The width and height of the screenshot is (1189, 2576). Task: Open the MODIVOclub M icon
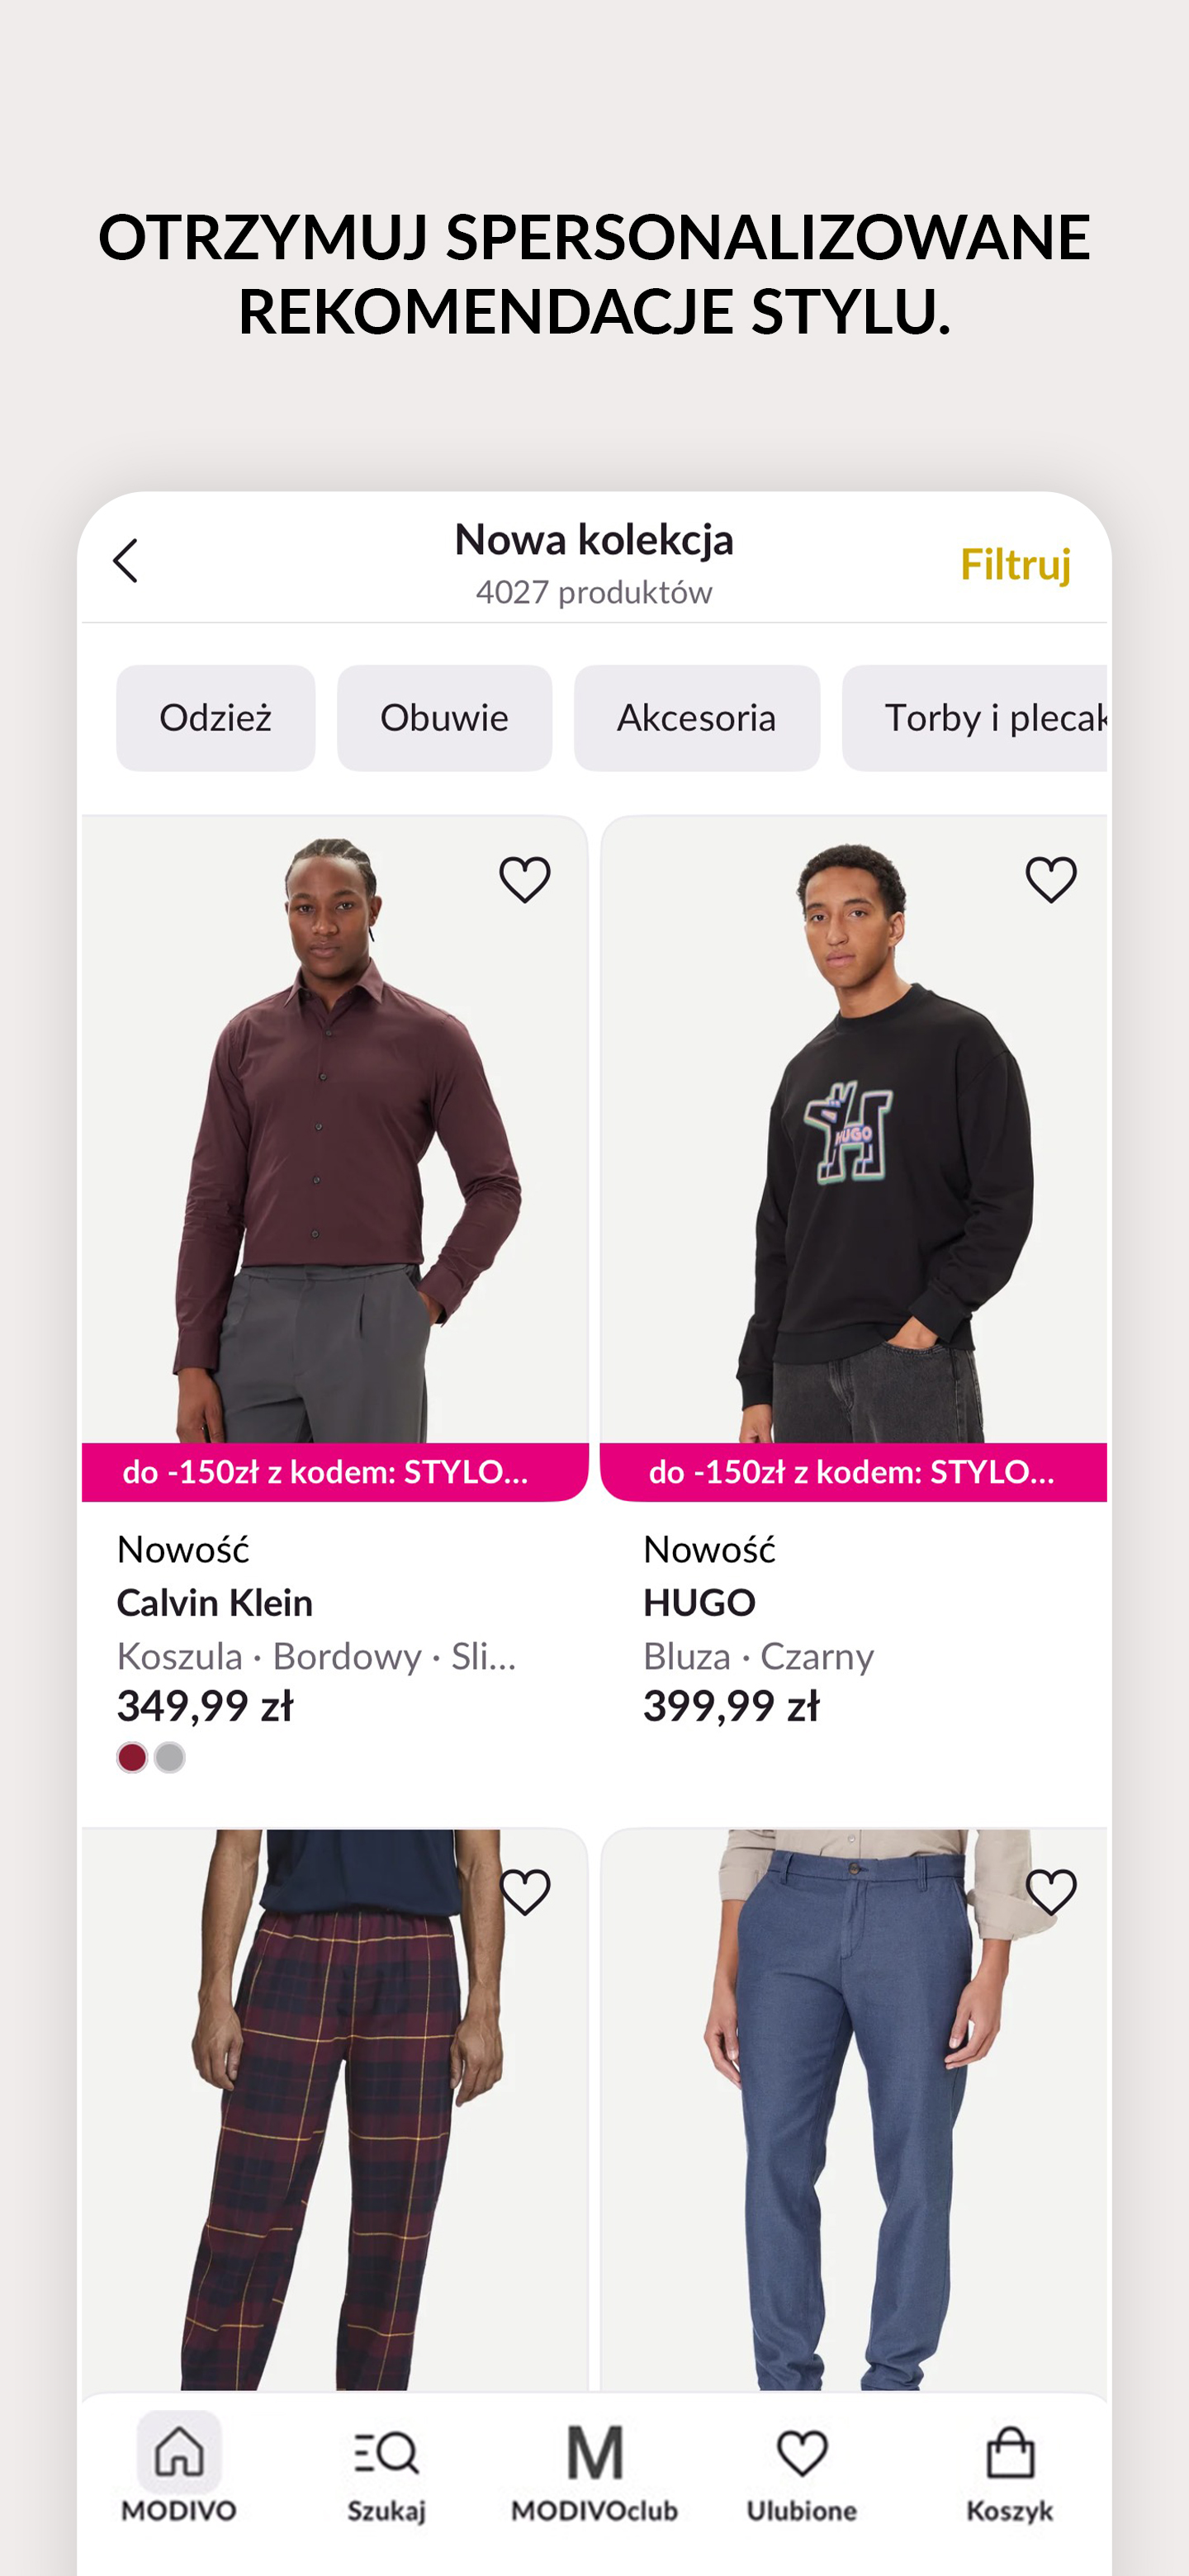point(595,2452)
